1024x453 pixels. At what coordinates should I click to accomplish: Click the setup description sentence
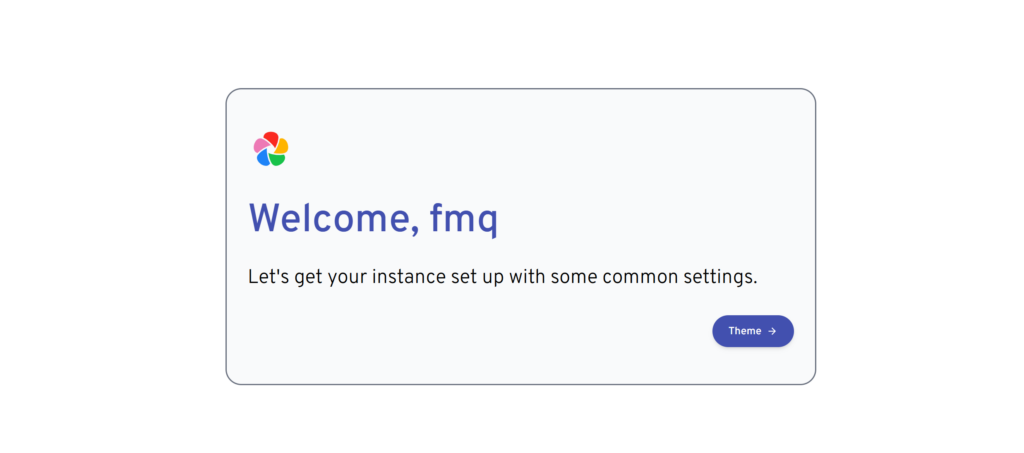[x=502, y=276]
